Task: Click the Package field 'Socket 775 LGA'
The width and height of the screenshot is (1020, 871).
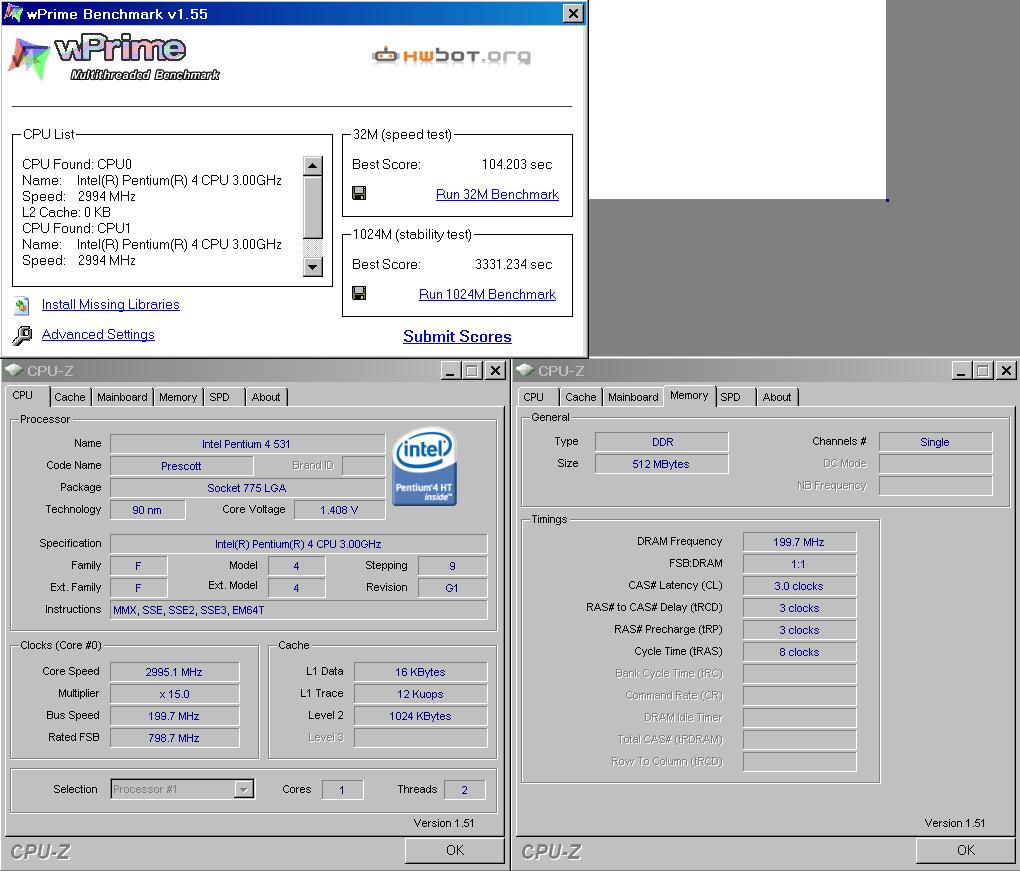Action: pos(247,488)
